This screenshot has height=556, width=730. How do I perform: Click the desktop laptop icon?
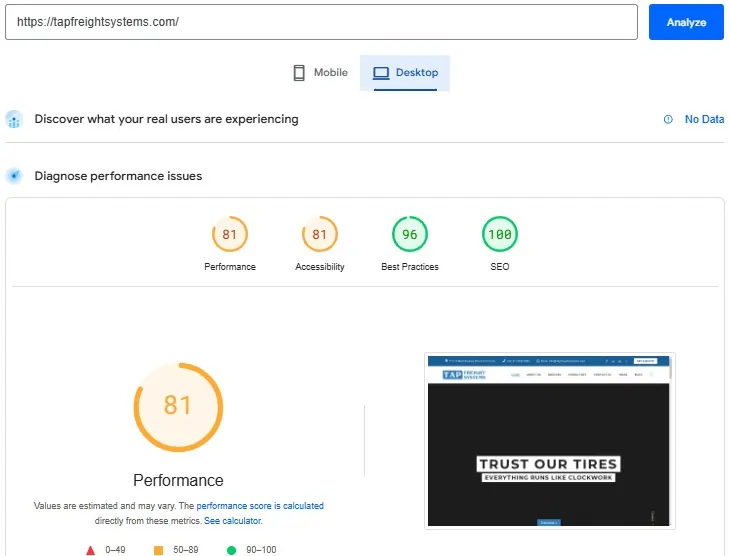pos(381,73)
